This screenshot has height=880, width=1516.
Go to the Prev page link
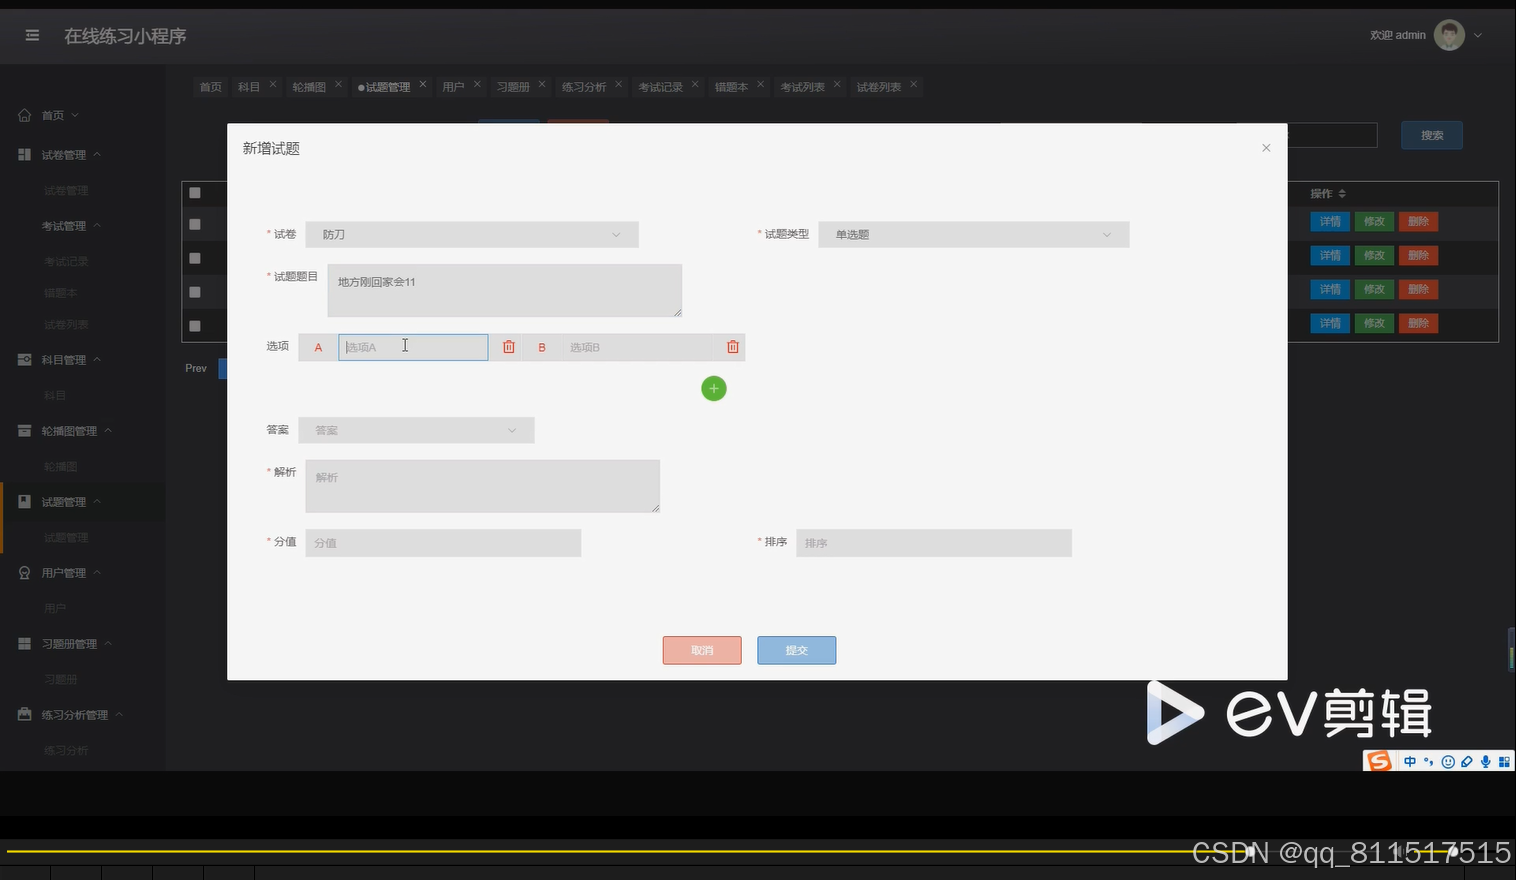coord(196,369)
